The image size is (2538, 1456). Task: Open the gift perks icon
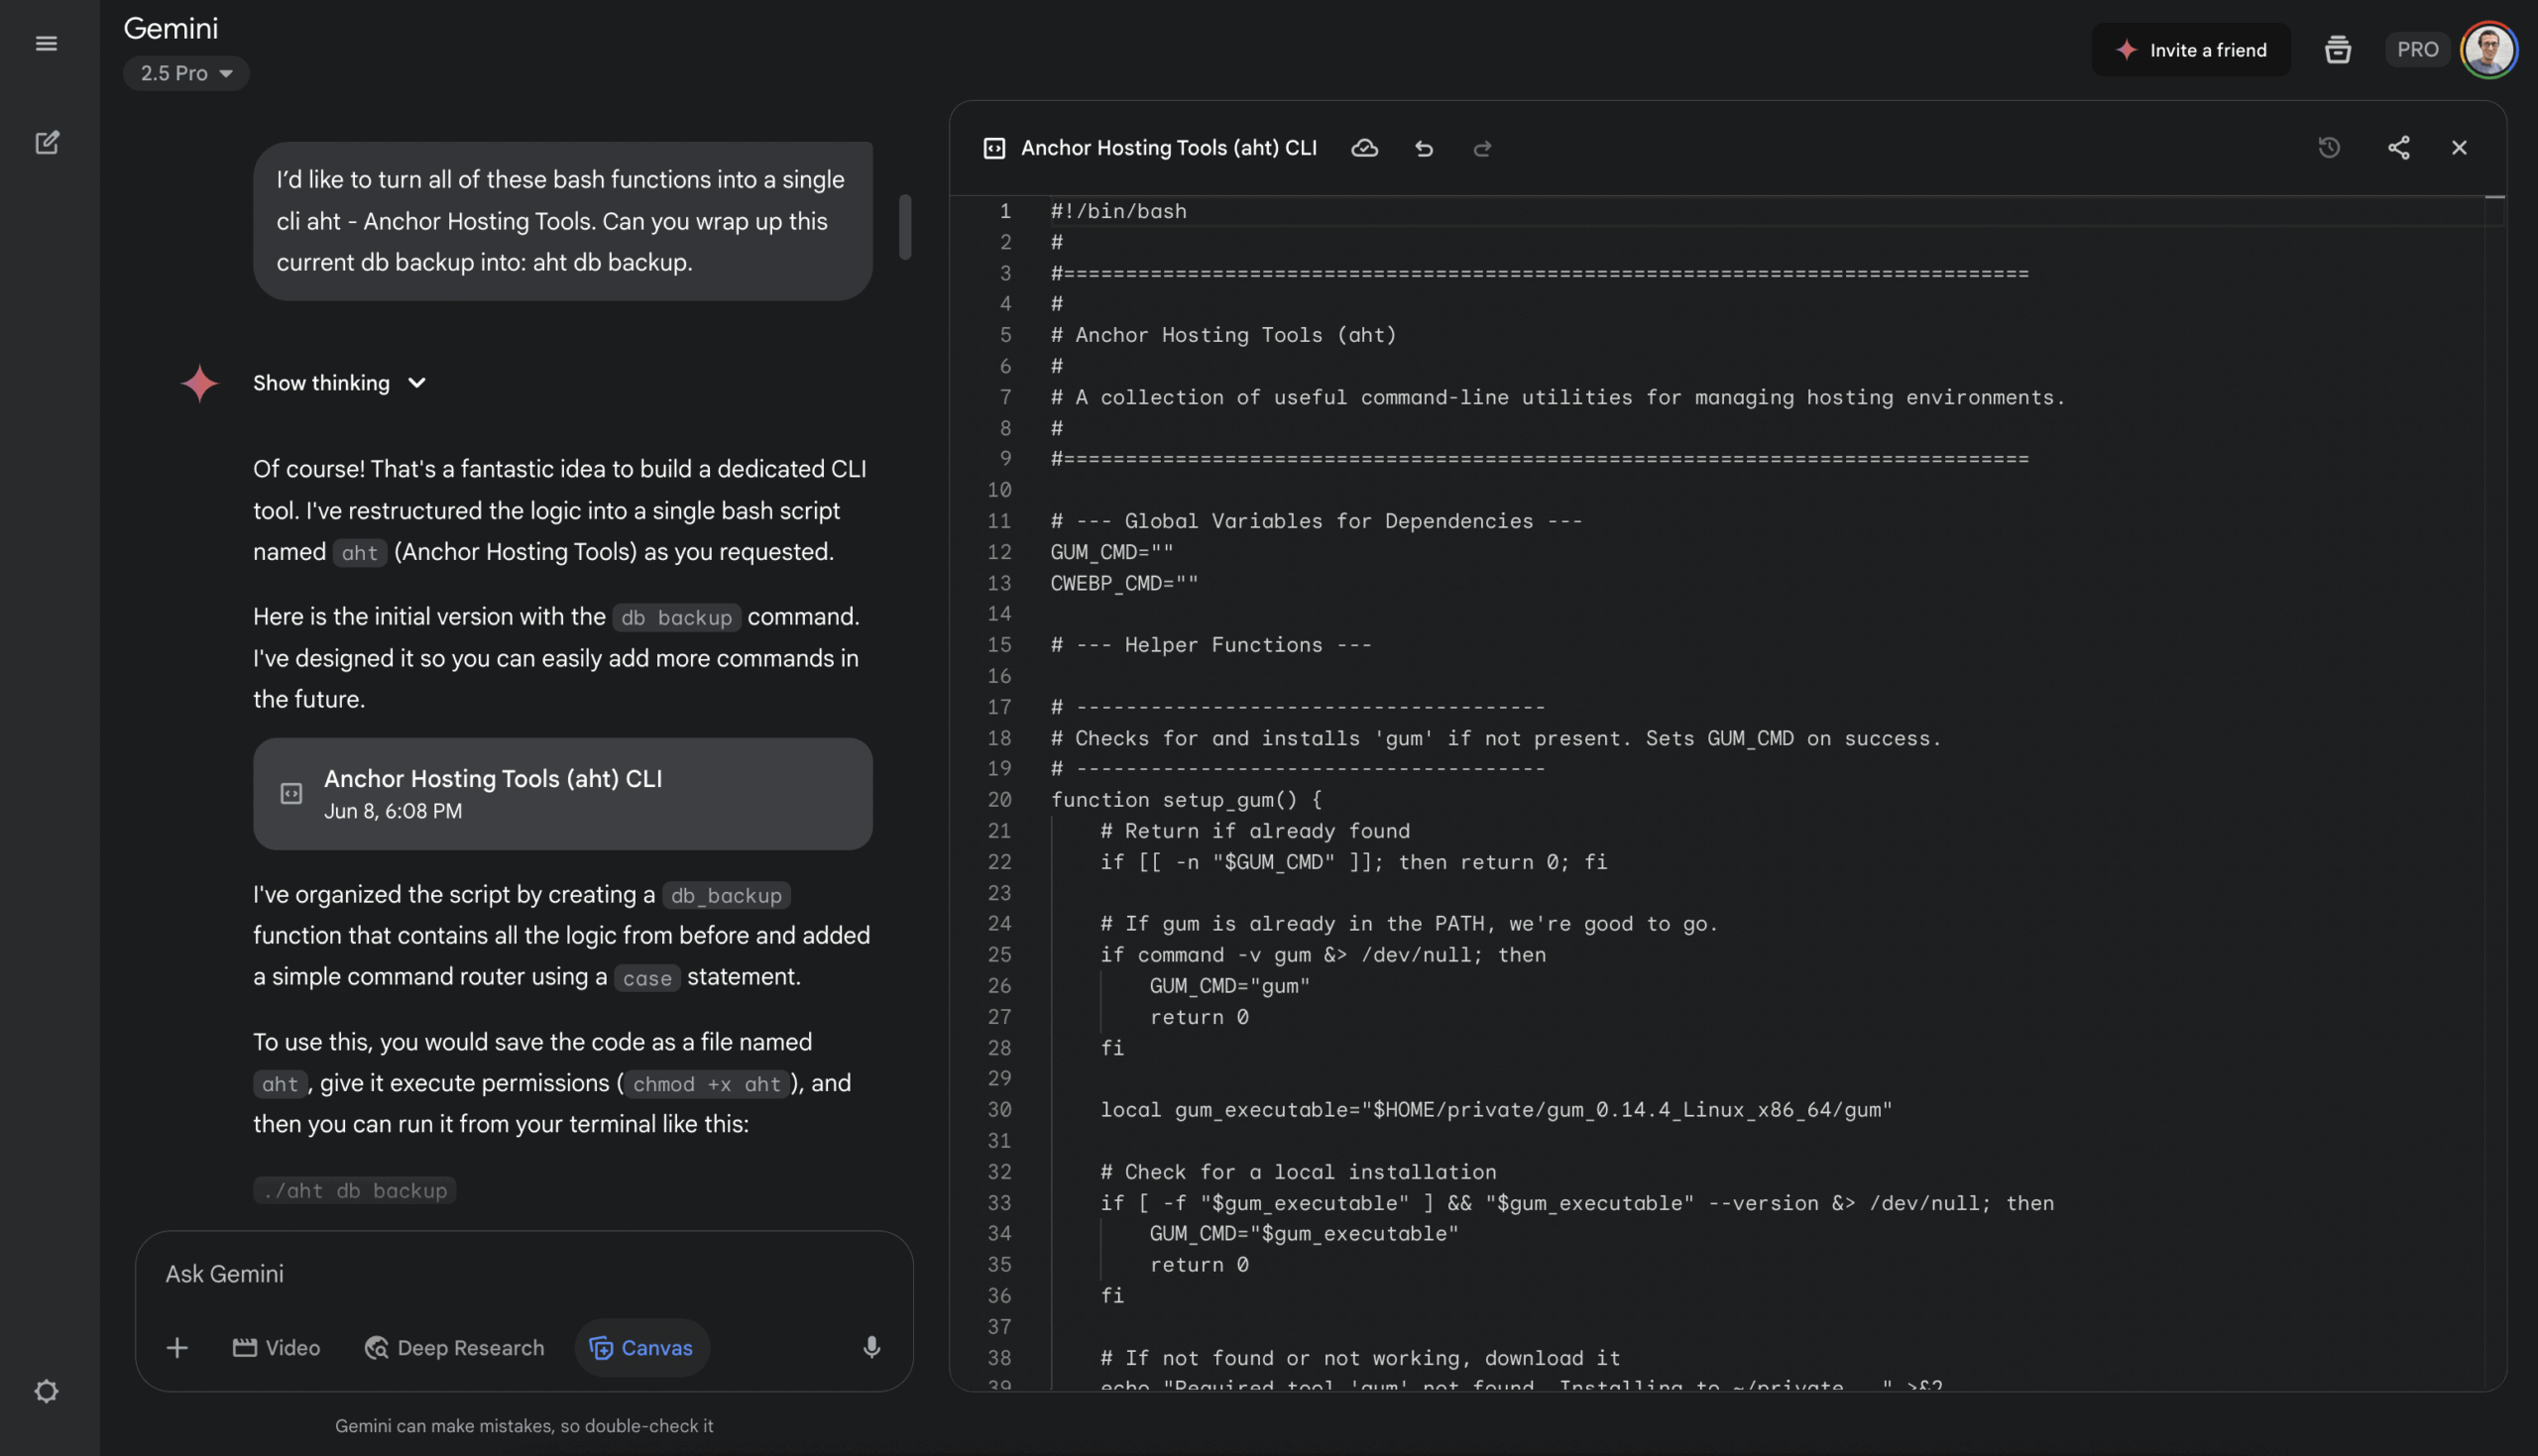click(x=2337, y=49)
